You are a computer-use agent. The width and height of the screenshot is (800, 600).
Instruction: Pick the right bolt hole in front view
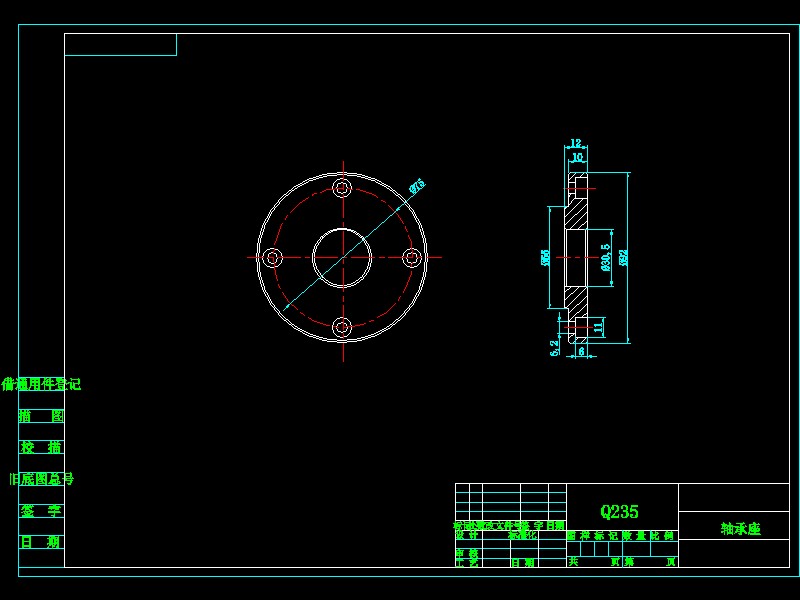tap(412, 258)
